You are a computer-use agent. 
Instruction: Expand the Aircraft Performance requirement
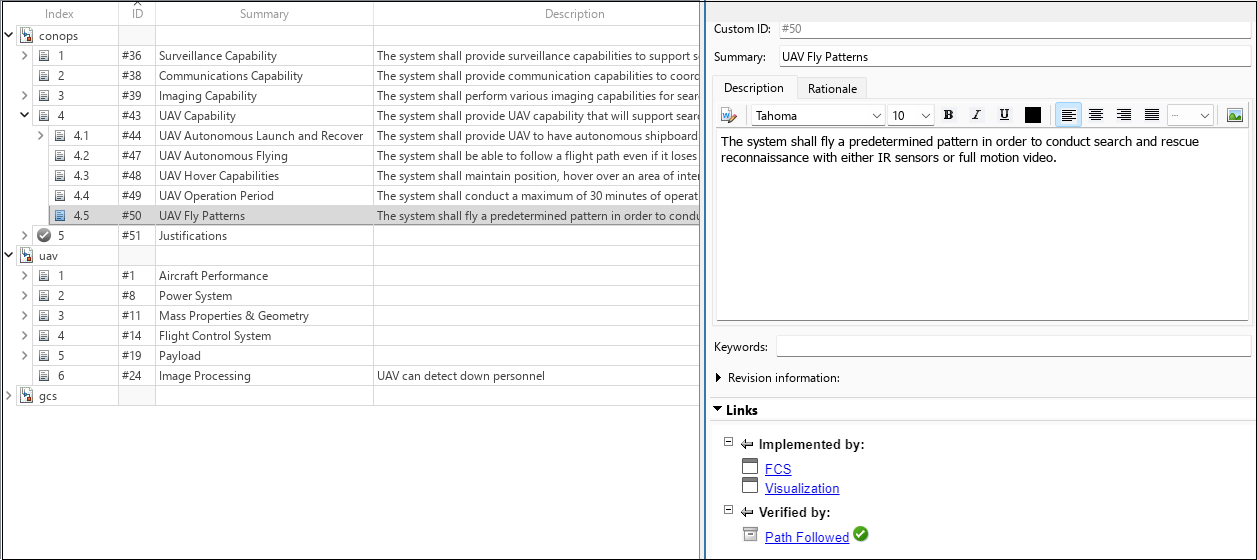(x=25, y=276)
